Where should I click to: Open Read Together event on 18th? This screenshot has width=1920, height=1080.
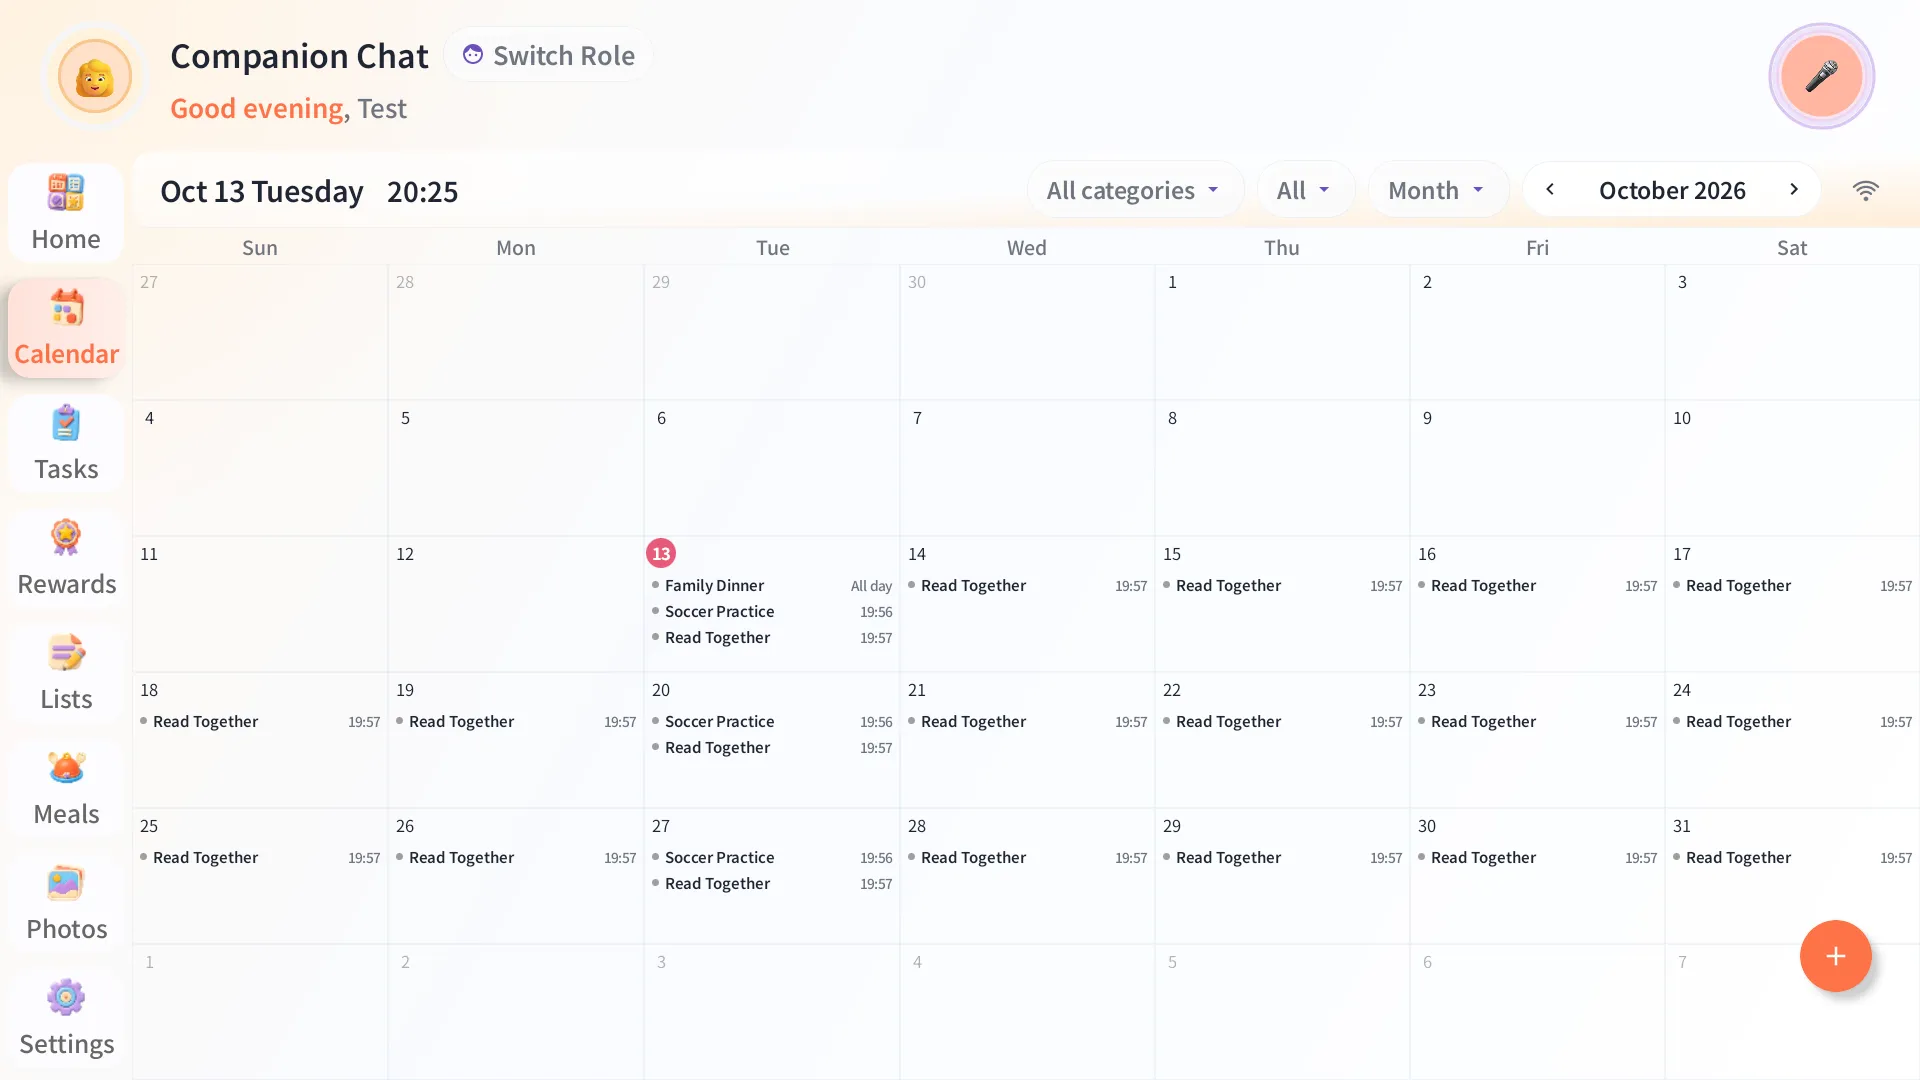pos(260,722)
